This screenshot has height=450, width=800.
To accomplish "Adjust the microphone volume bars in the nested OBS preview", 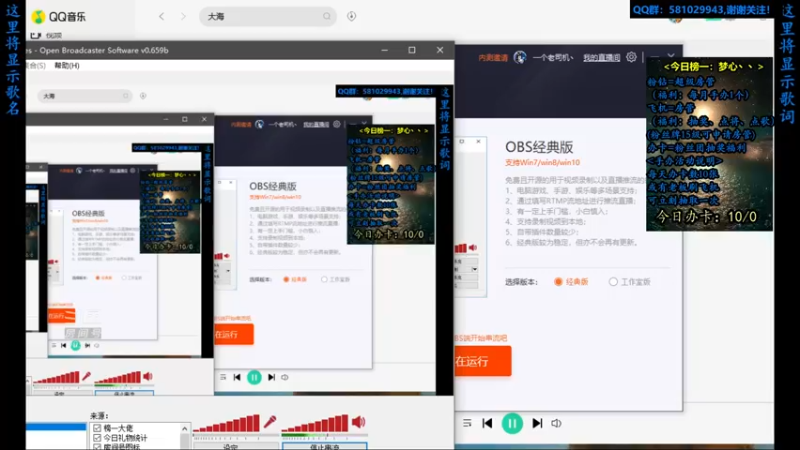I will pyautogui.click(x=56, y=378).
